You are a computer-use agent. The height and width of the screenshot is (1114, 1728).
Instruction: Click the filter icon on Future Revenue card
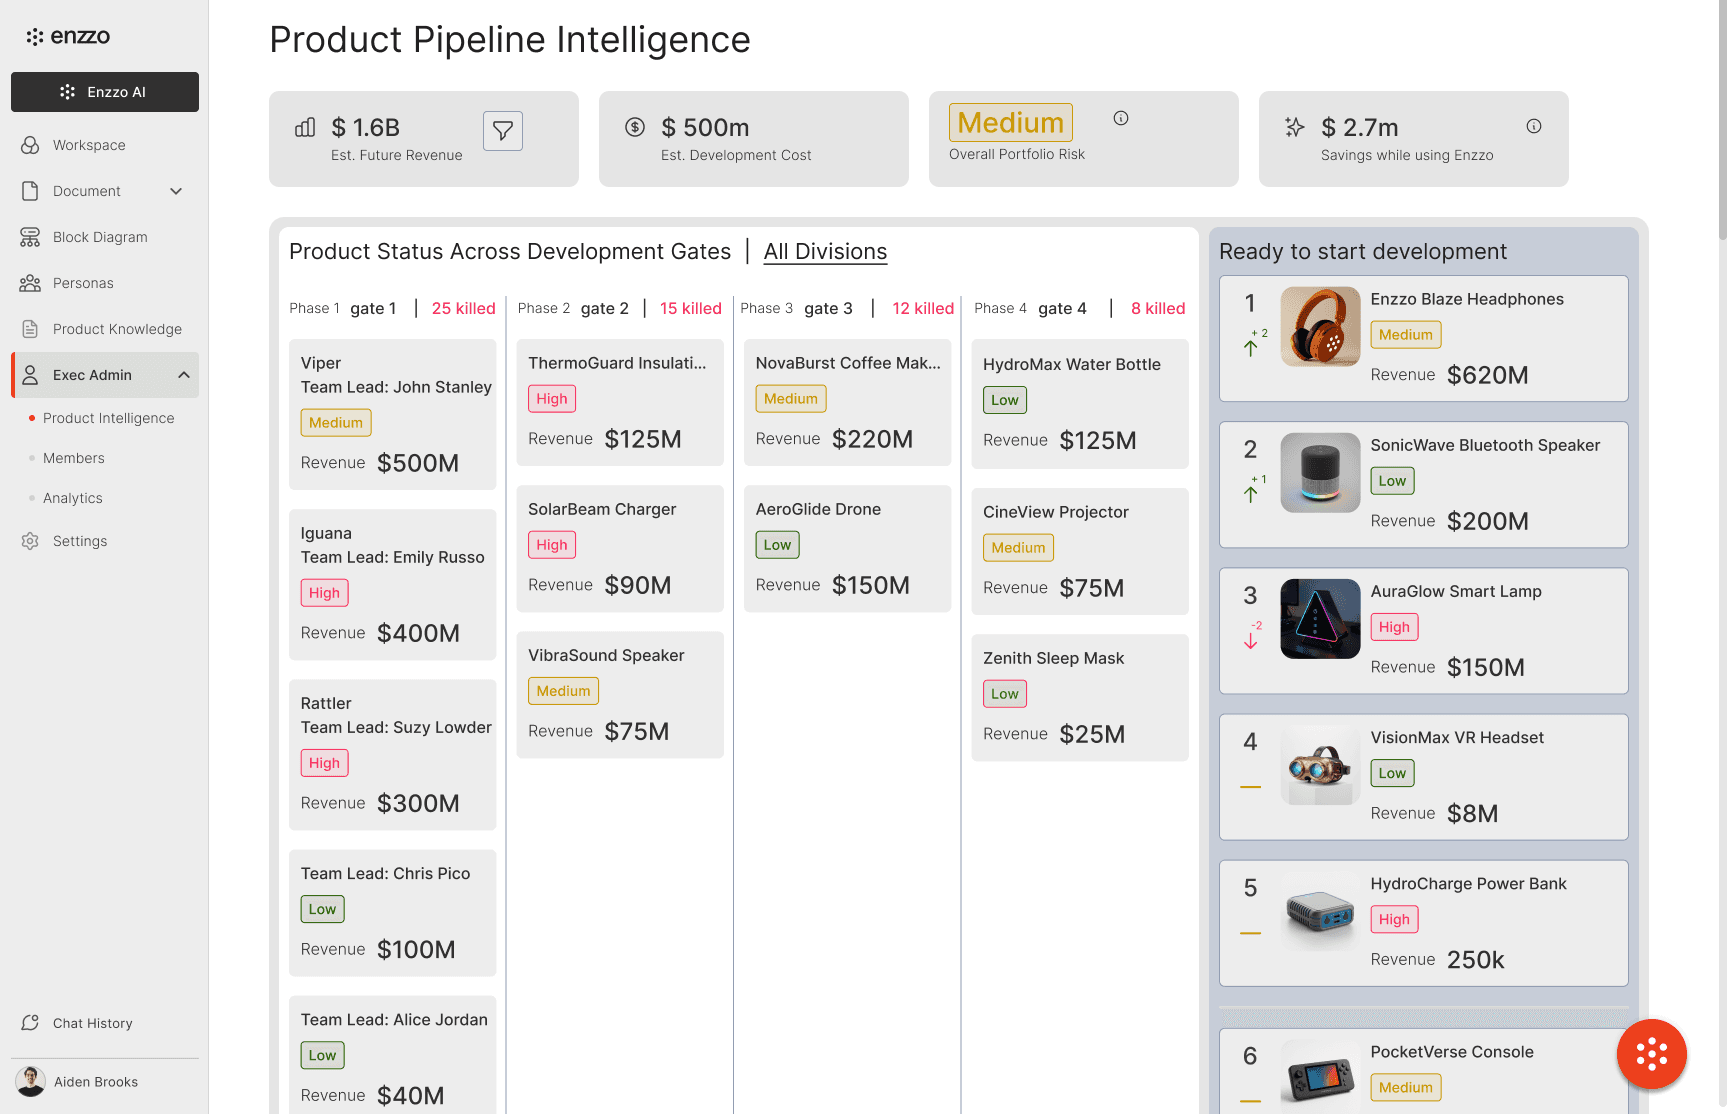503,131
